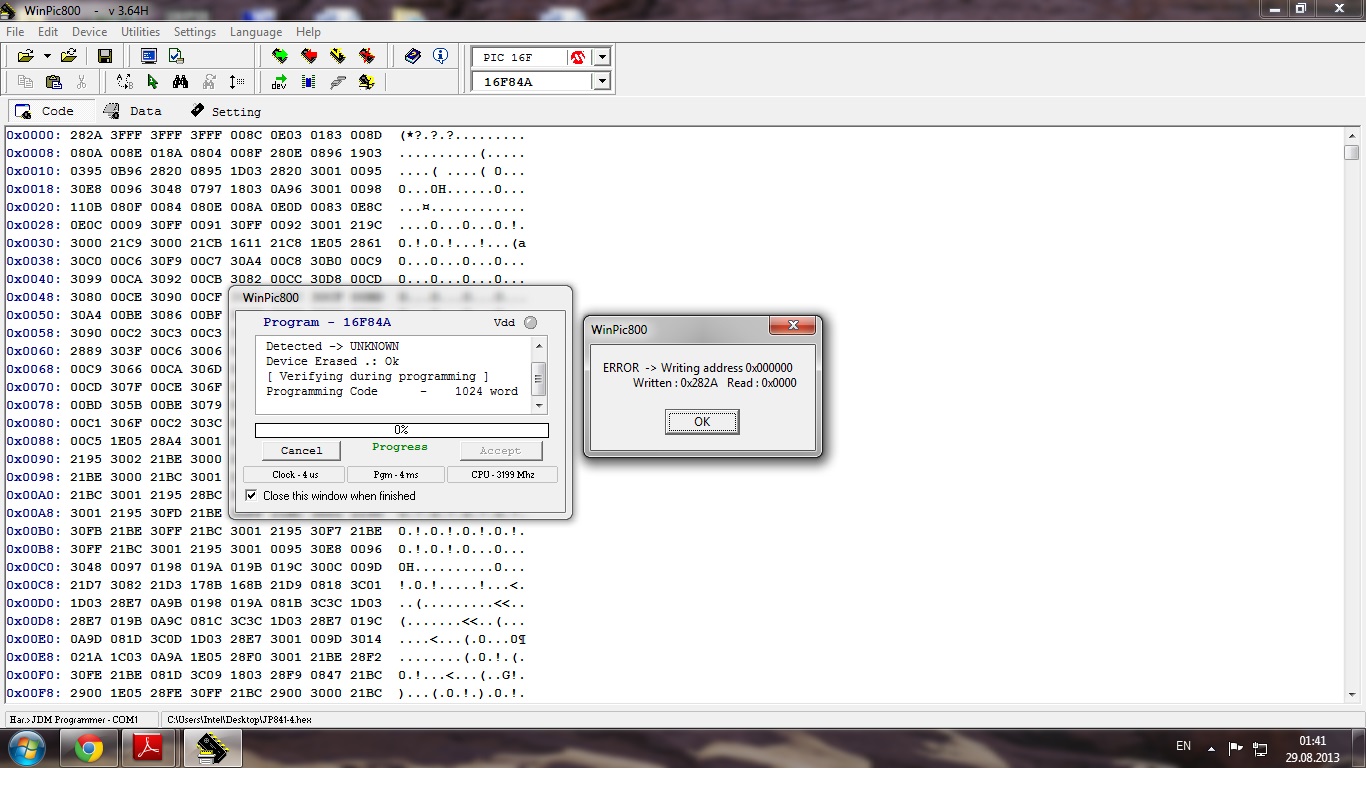Viewport: 1366px width, 788px height.
Task: Click the Pgm - 4 ms button
Action: 396,475
